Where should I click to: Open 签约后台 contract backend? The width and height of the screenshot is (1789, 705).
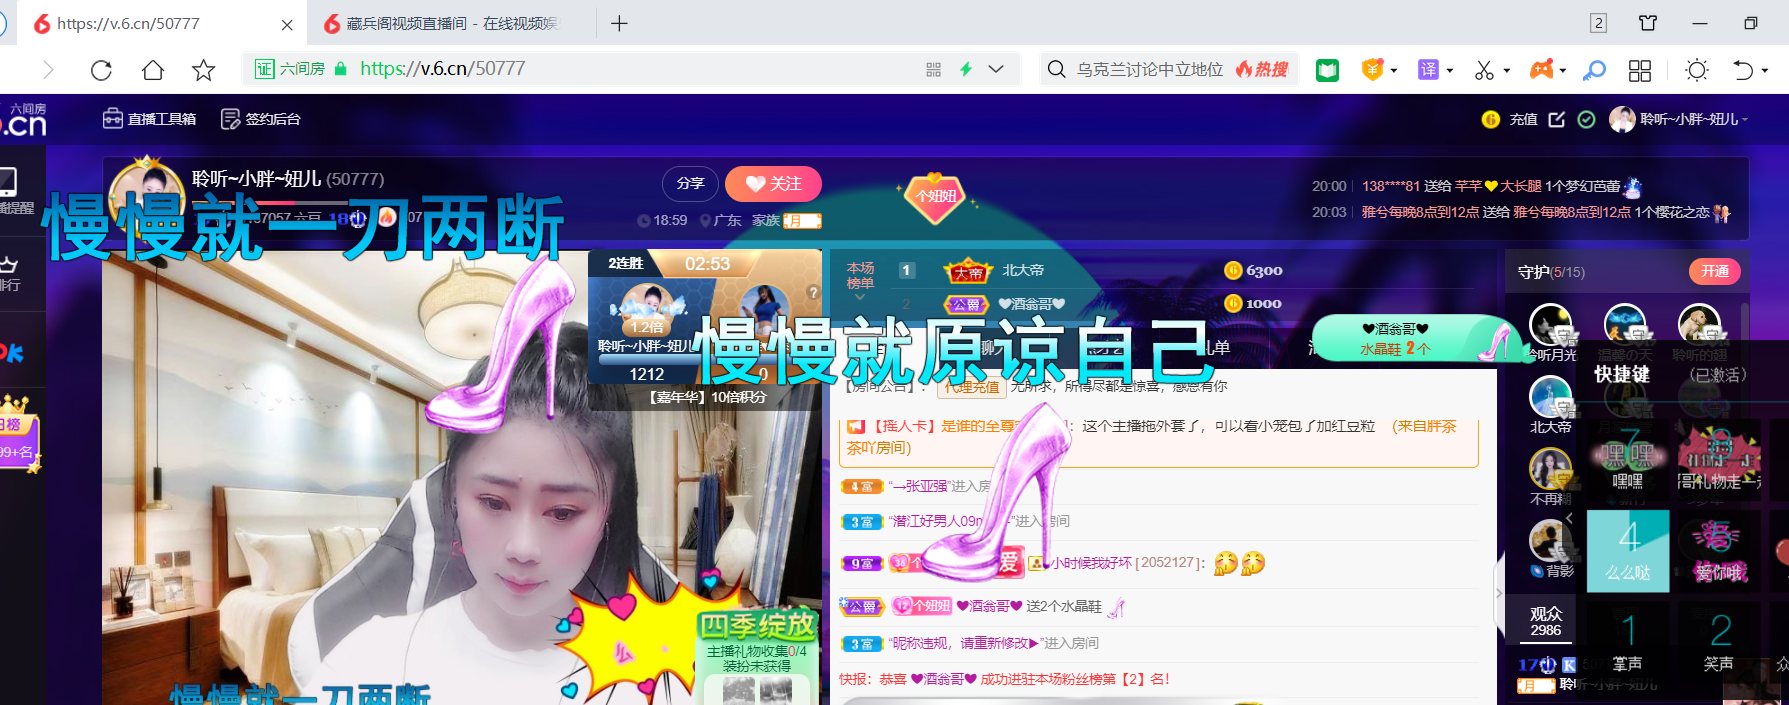tap(261, 119)
